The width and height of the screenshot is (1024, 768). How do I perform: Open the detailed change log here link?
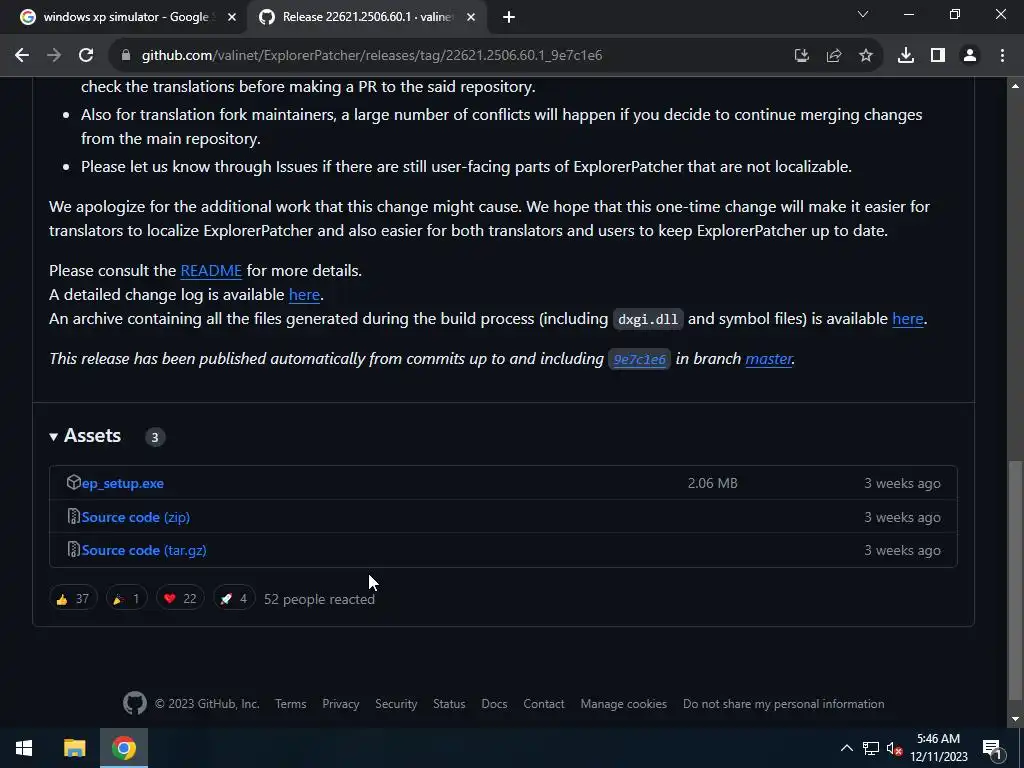pyautogui.click(x=304, y=295)
